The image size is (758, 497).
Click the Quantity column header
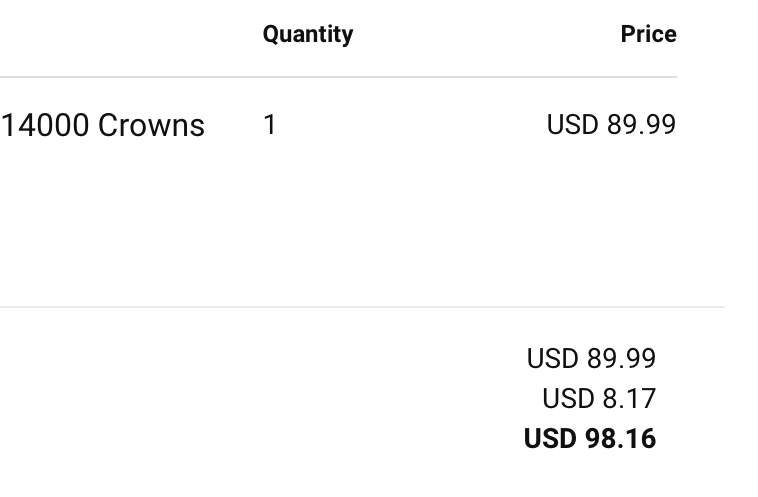point(307,34)
